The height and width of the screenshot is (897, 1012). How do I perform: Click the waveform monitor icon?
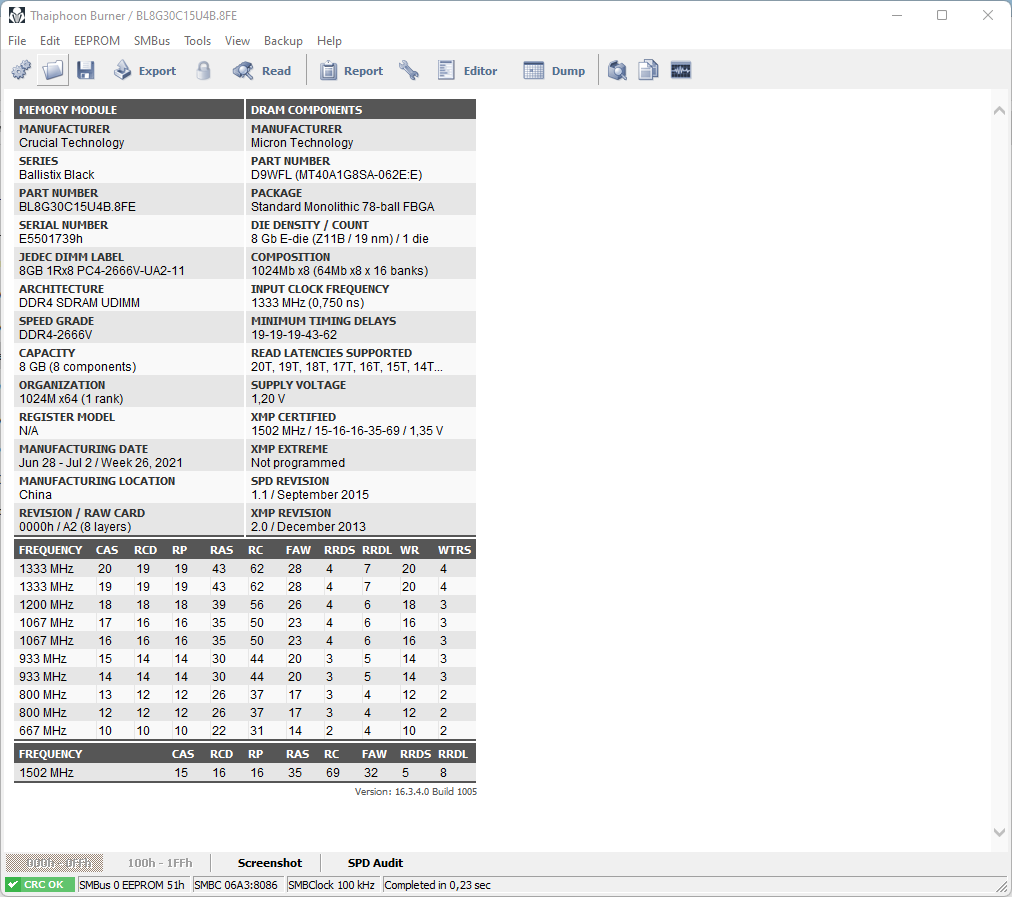681,70
